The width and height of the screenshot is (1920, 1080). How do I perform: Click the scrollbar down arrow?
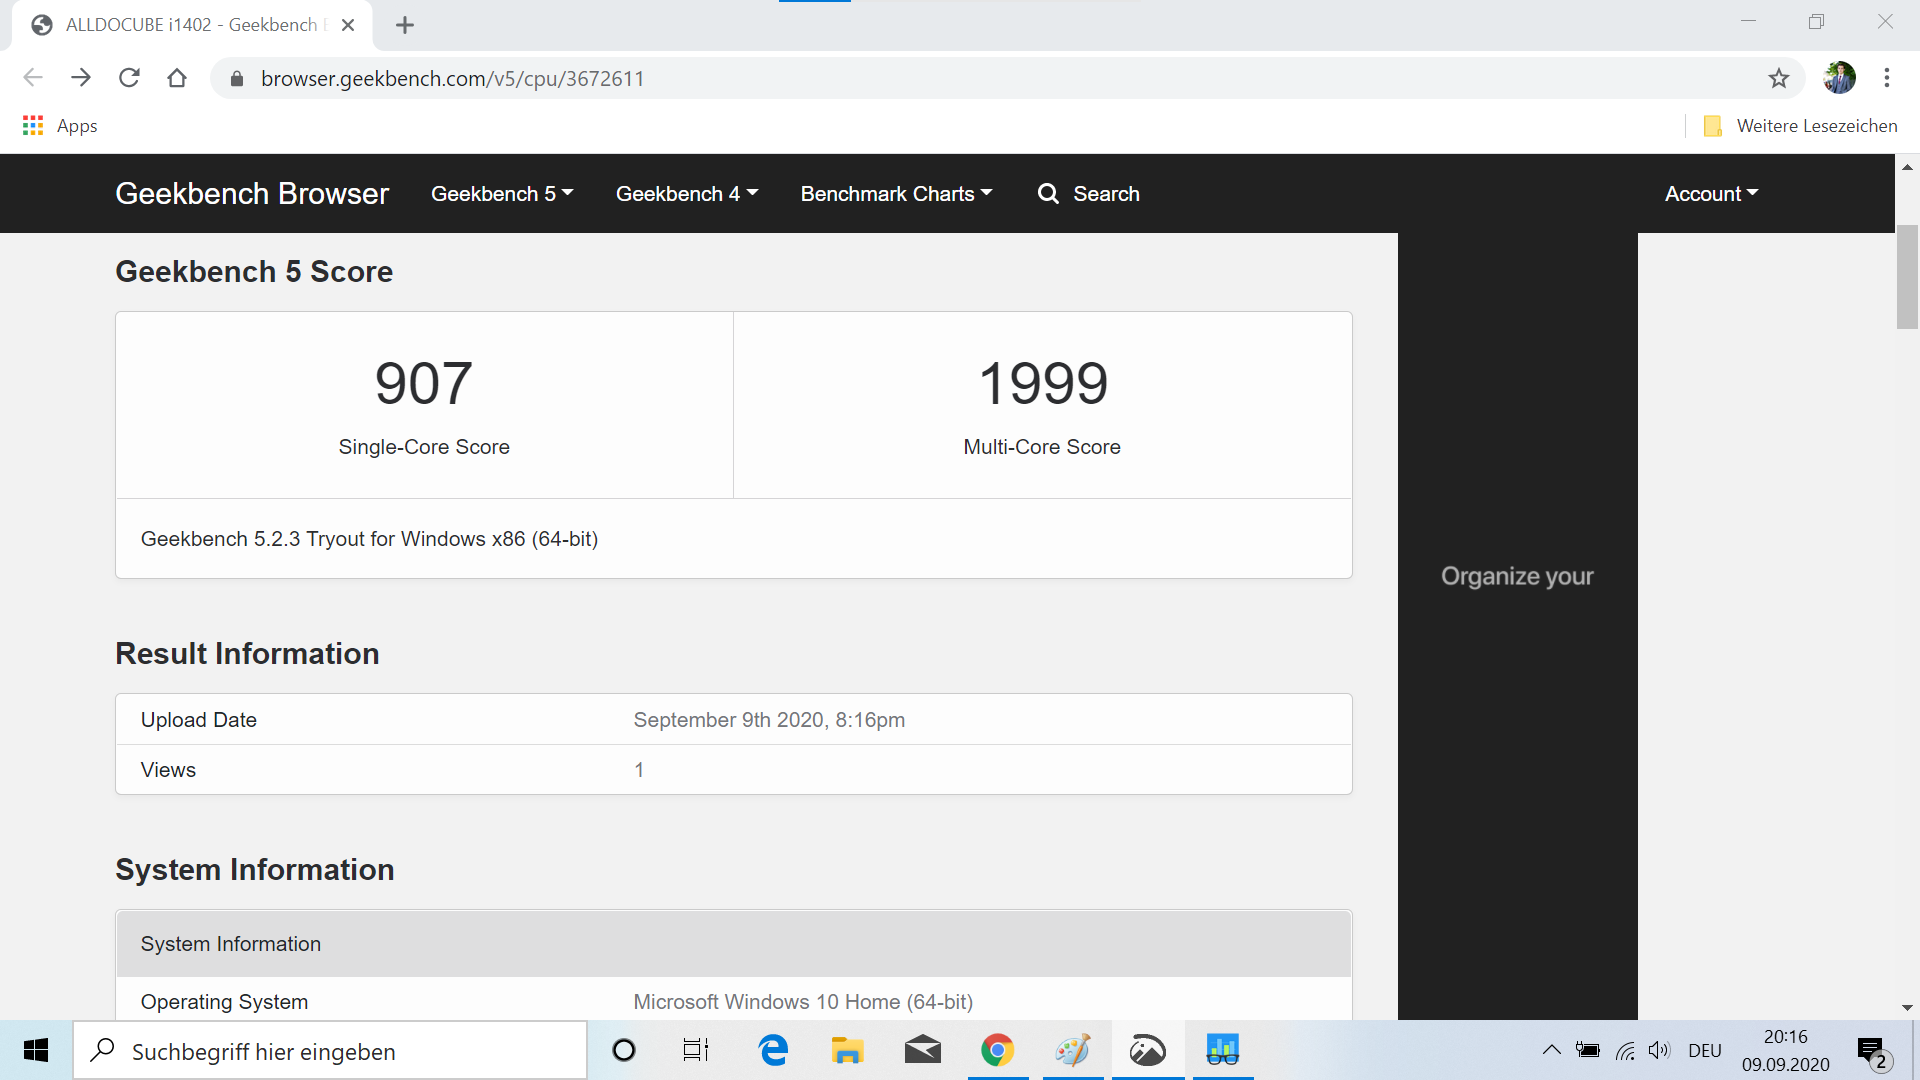click(1907, 1008)
